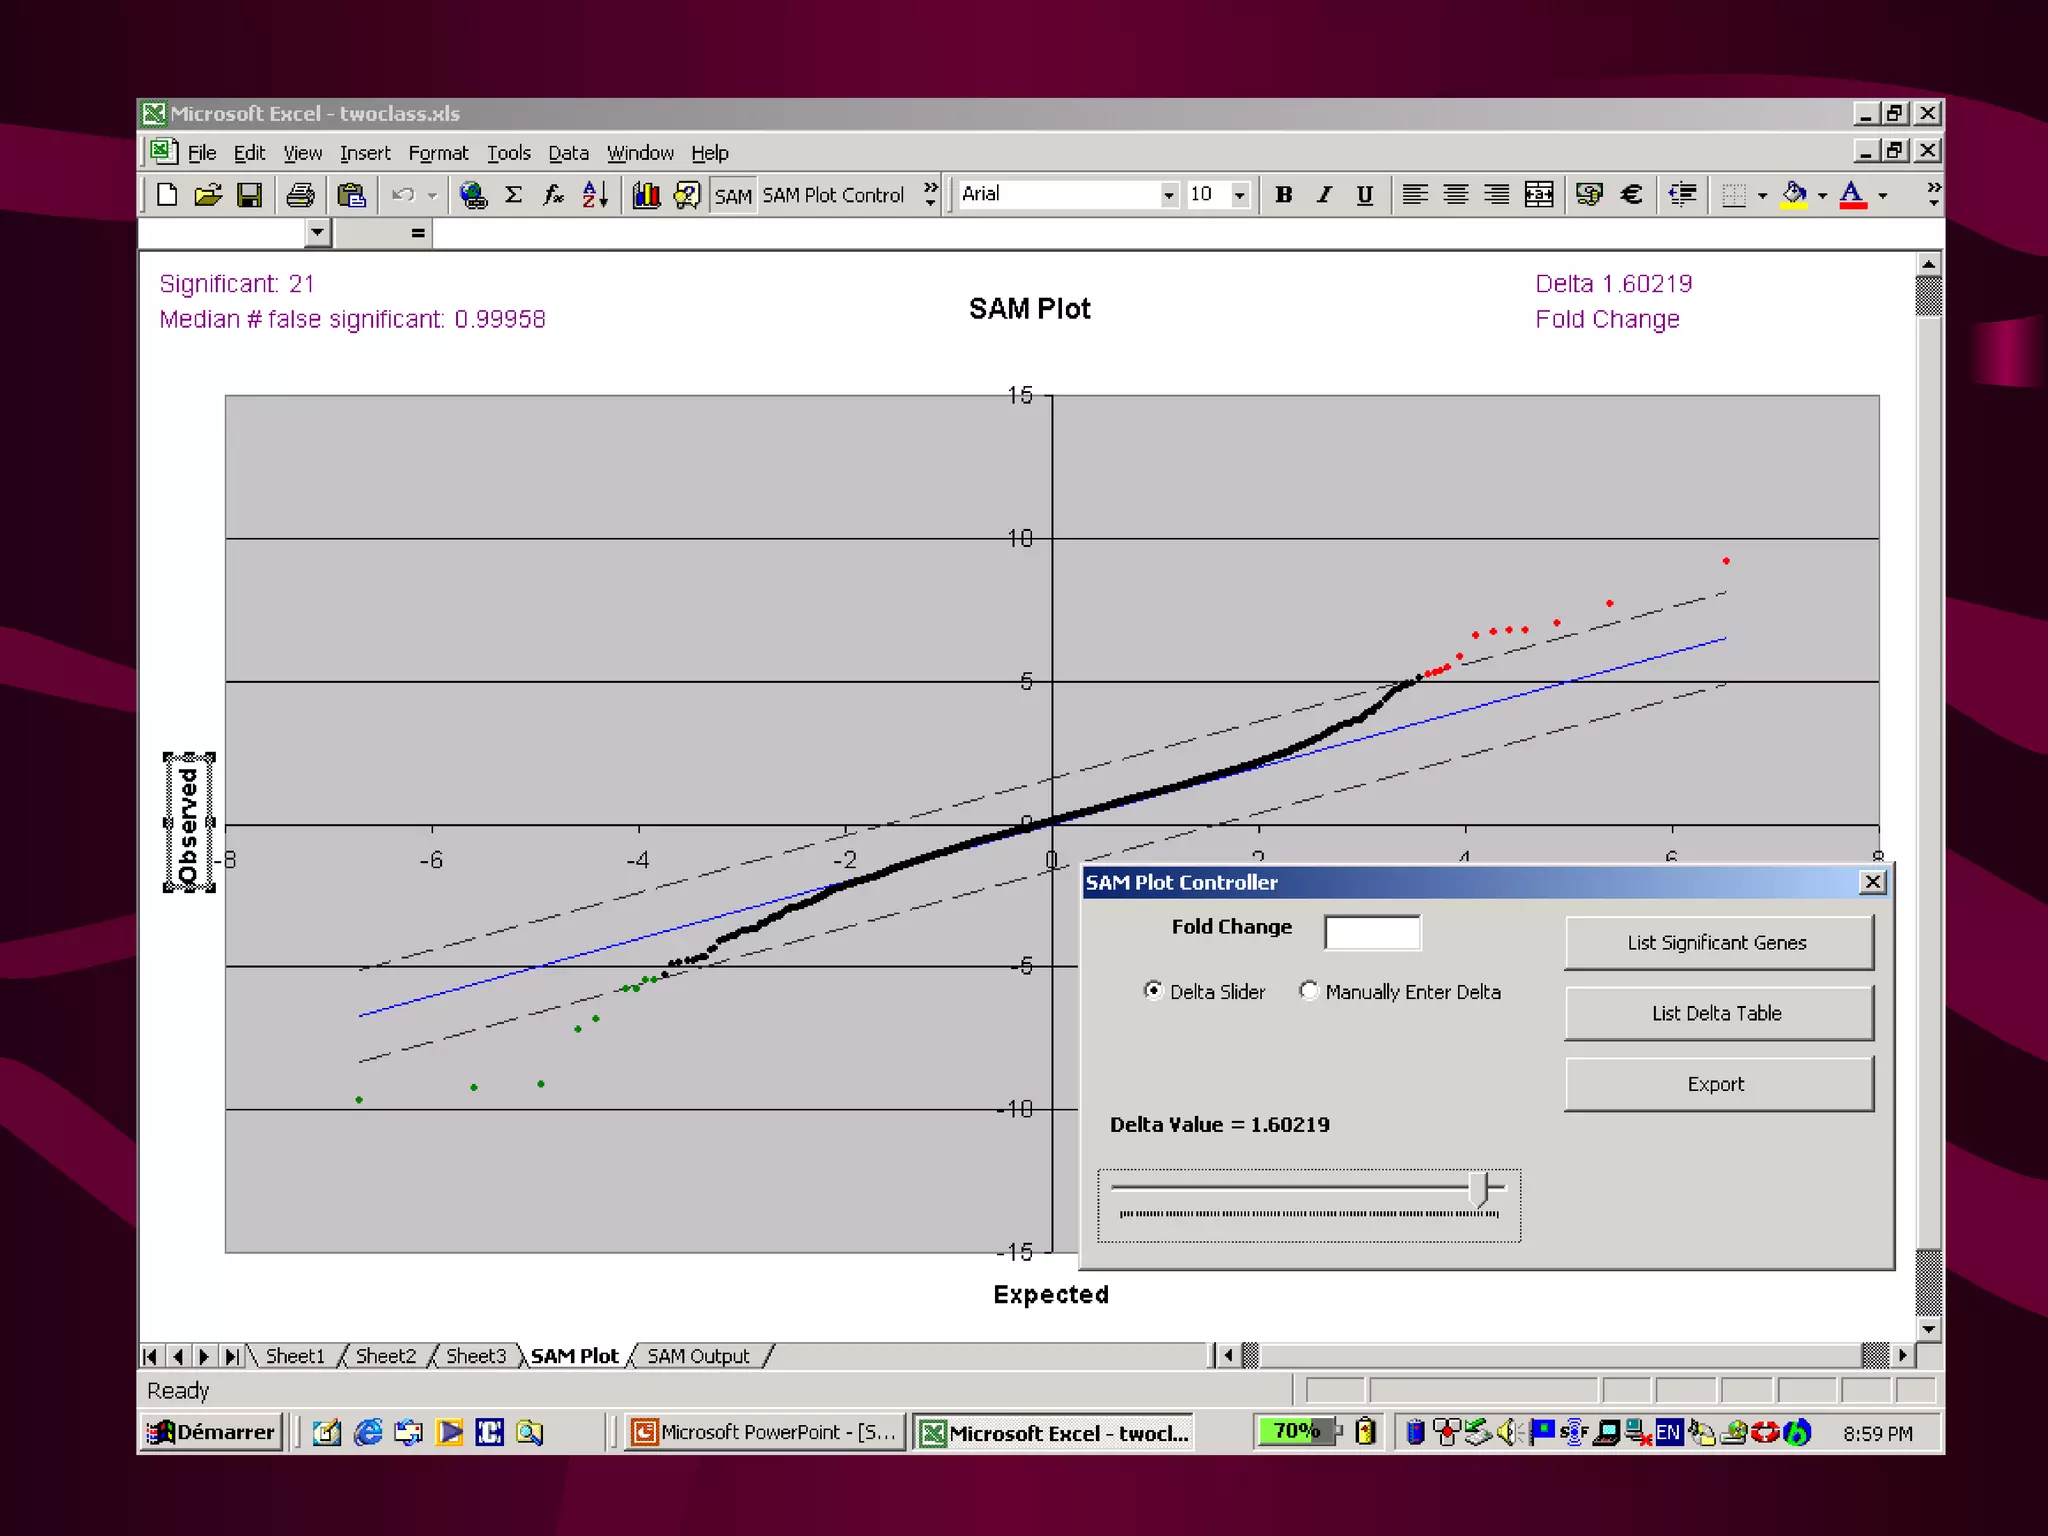Click the Euro currency style icon
This screenshot has height=1536, width=2048.
pos(1631,195)
